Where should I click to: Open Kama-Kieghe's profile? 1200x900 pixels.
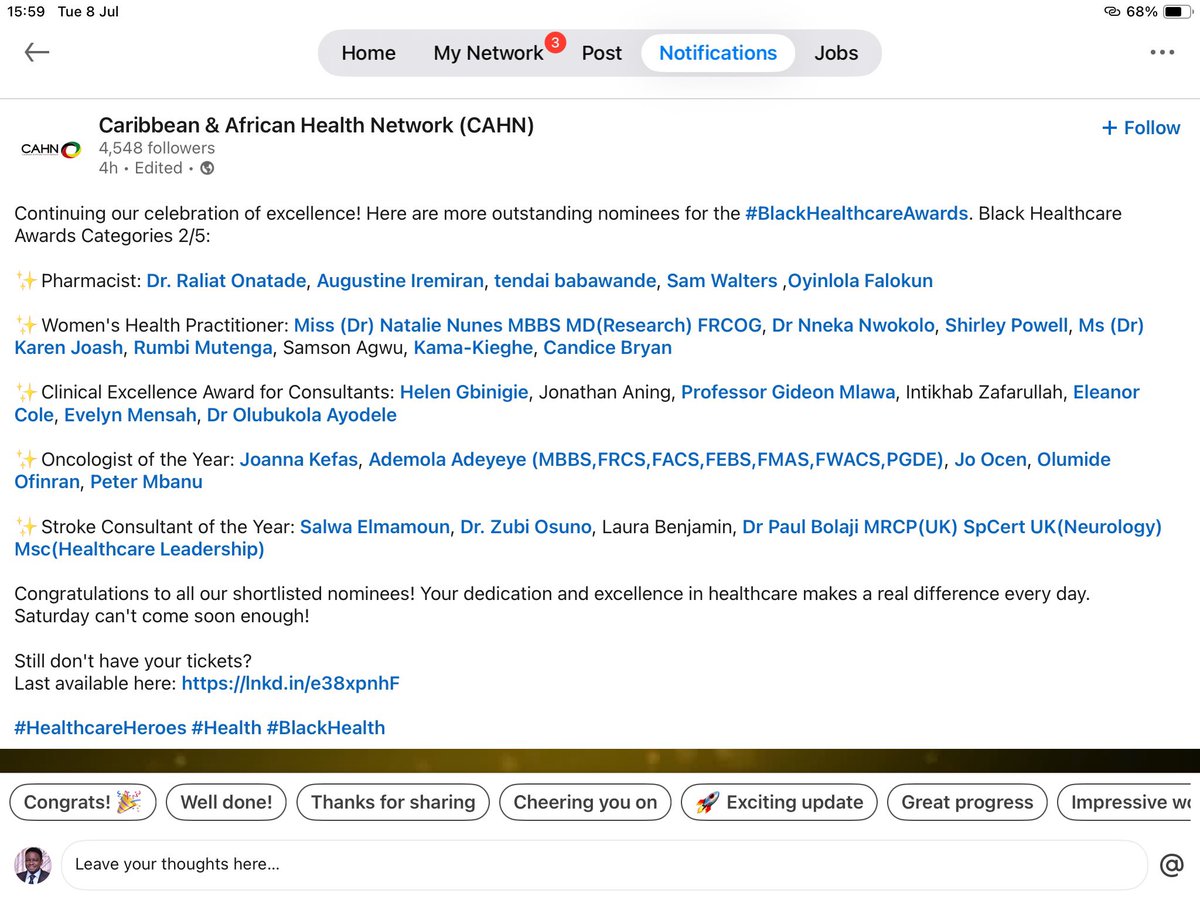(473, 348)
